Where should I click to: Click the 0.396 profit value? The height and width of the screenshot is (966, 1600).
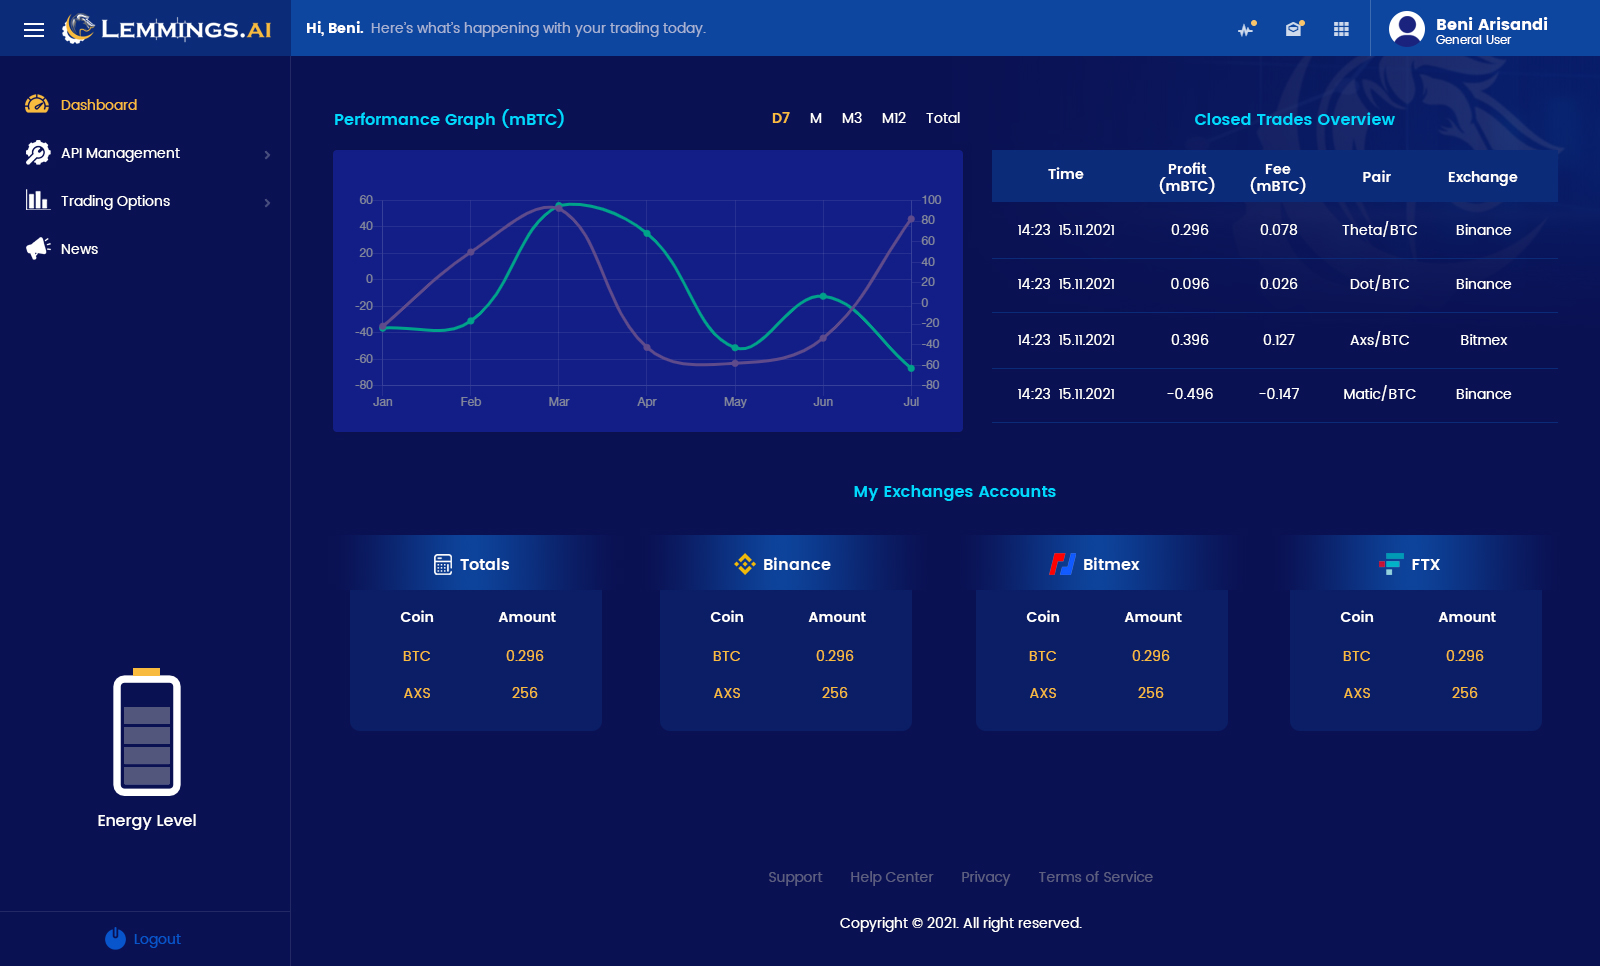coord(1190,340)
